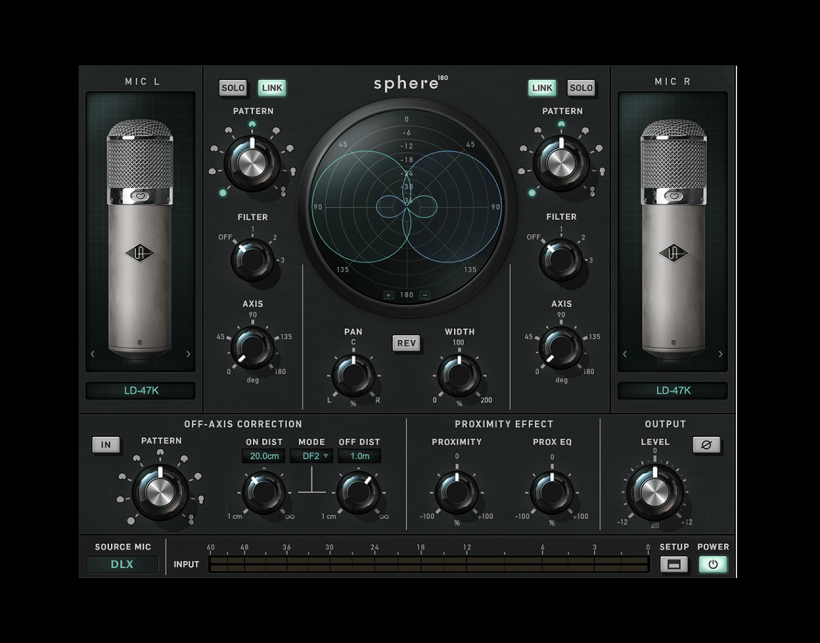Toggle Off-Axis Correction IN button
The width and height of the screenshot is (820, 643).
pyautogui.click(x=106, y=445)
